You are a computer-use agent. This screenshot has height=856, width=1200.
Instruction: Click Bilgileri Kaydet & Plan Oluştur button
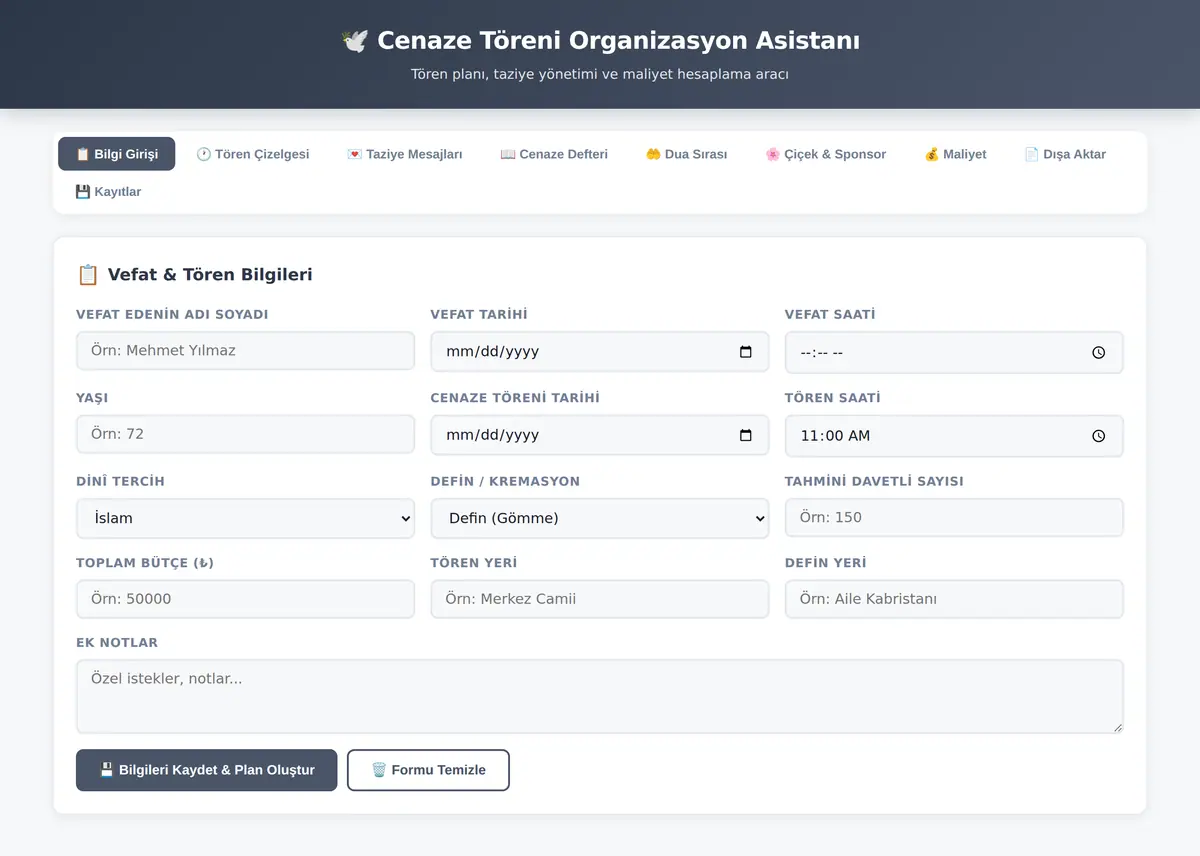tap(207, 770)
